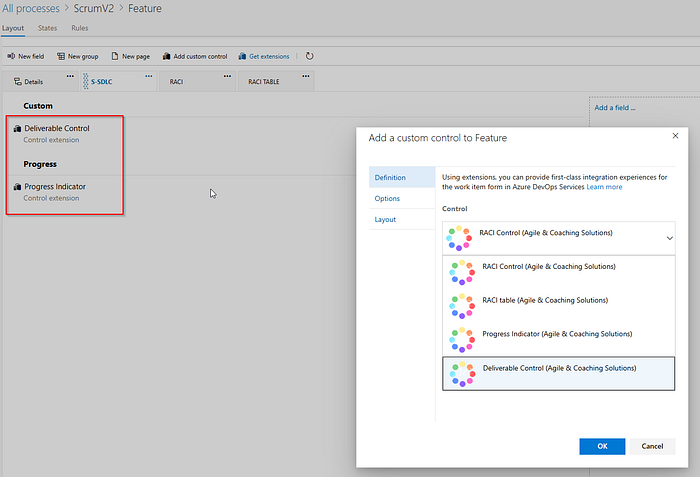Open the Details tab ellipsis menu
This screenshot has height=477, width=700.
pos(70,76)
